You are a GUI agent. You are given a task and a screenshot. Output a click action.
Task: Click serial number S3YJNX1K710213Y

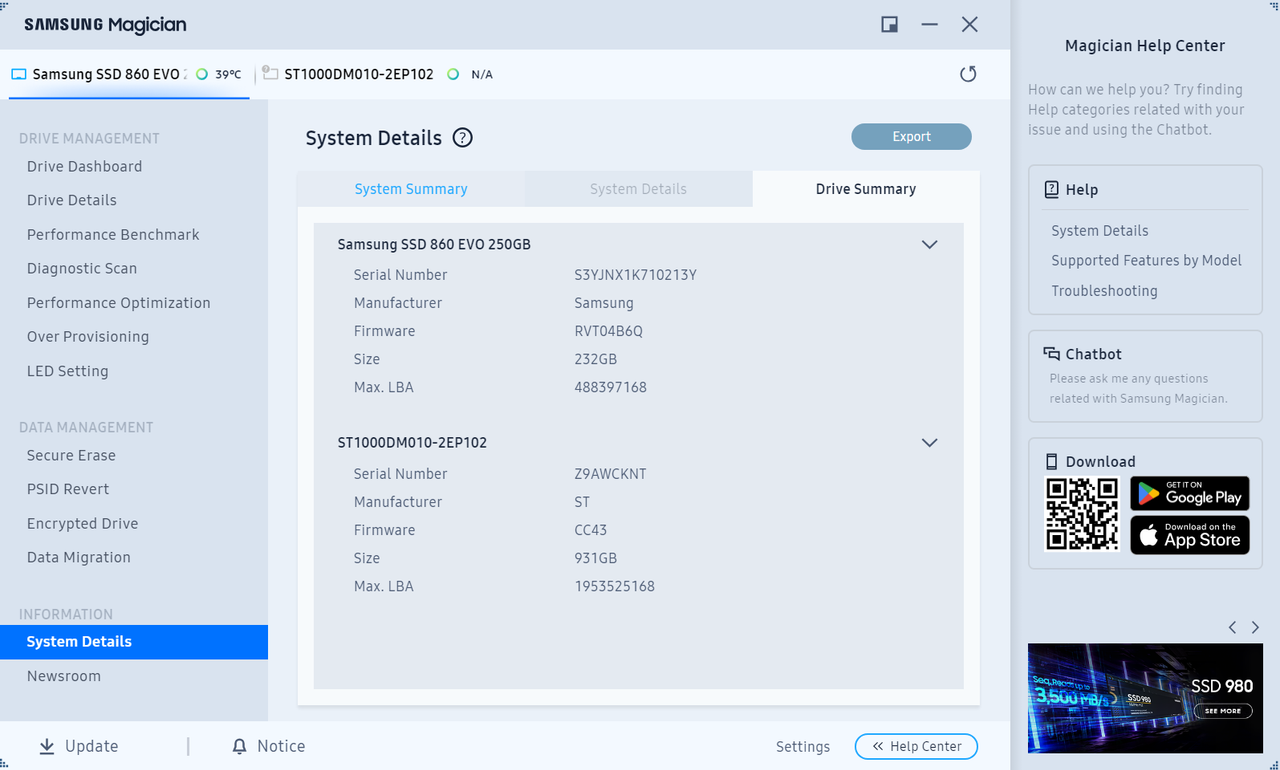[635, 275]
